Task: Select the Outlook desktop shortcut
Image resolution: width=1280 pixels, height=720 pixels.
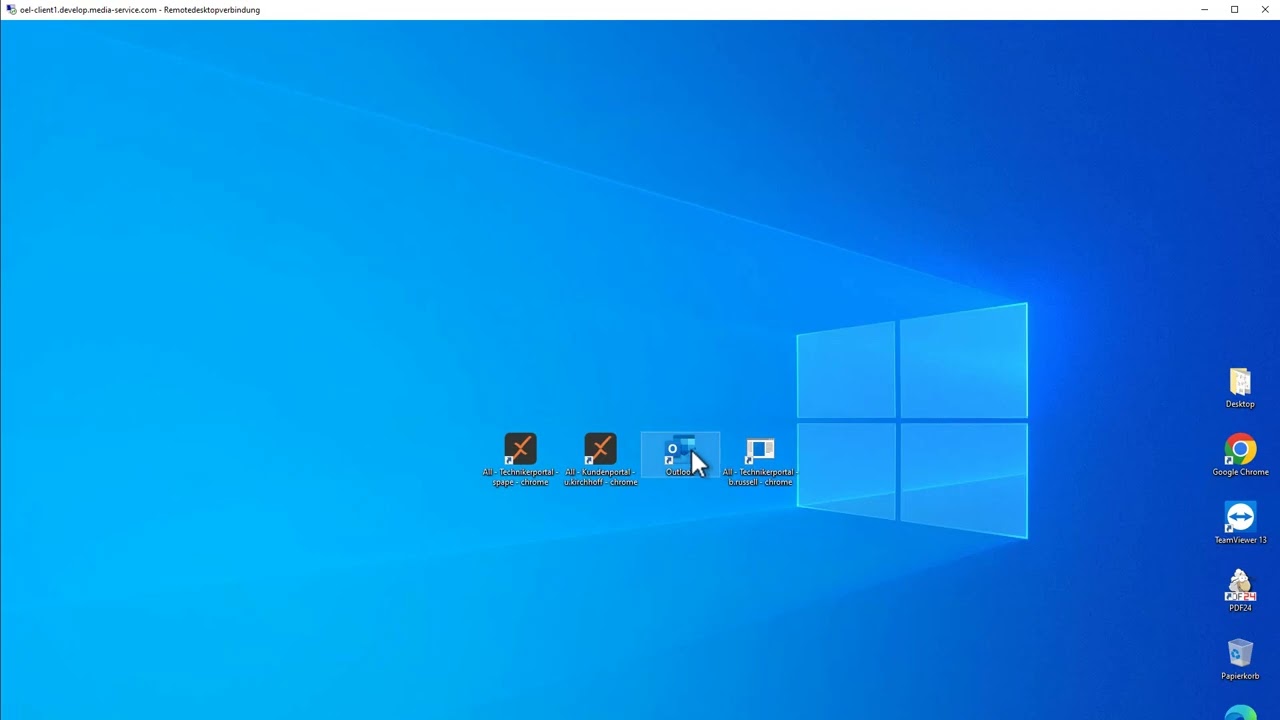Action: [x=680, y=455]
